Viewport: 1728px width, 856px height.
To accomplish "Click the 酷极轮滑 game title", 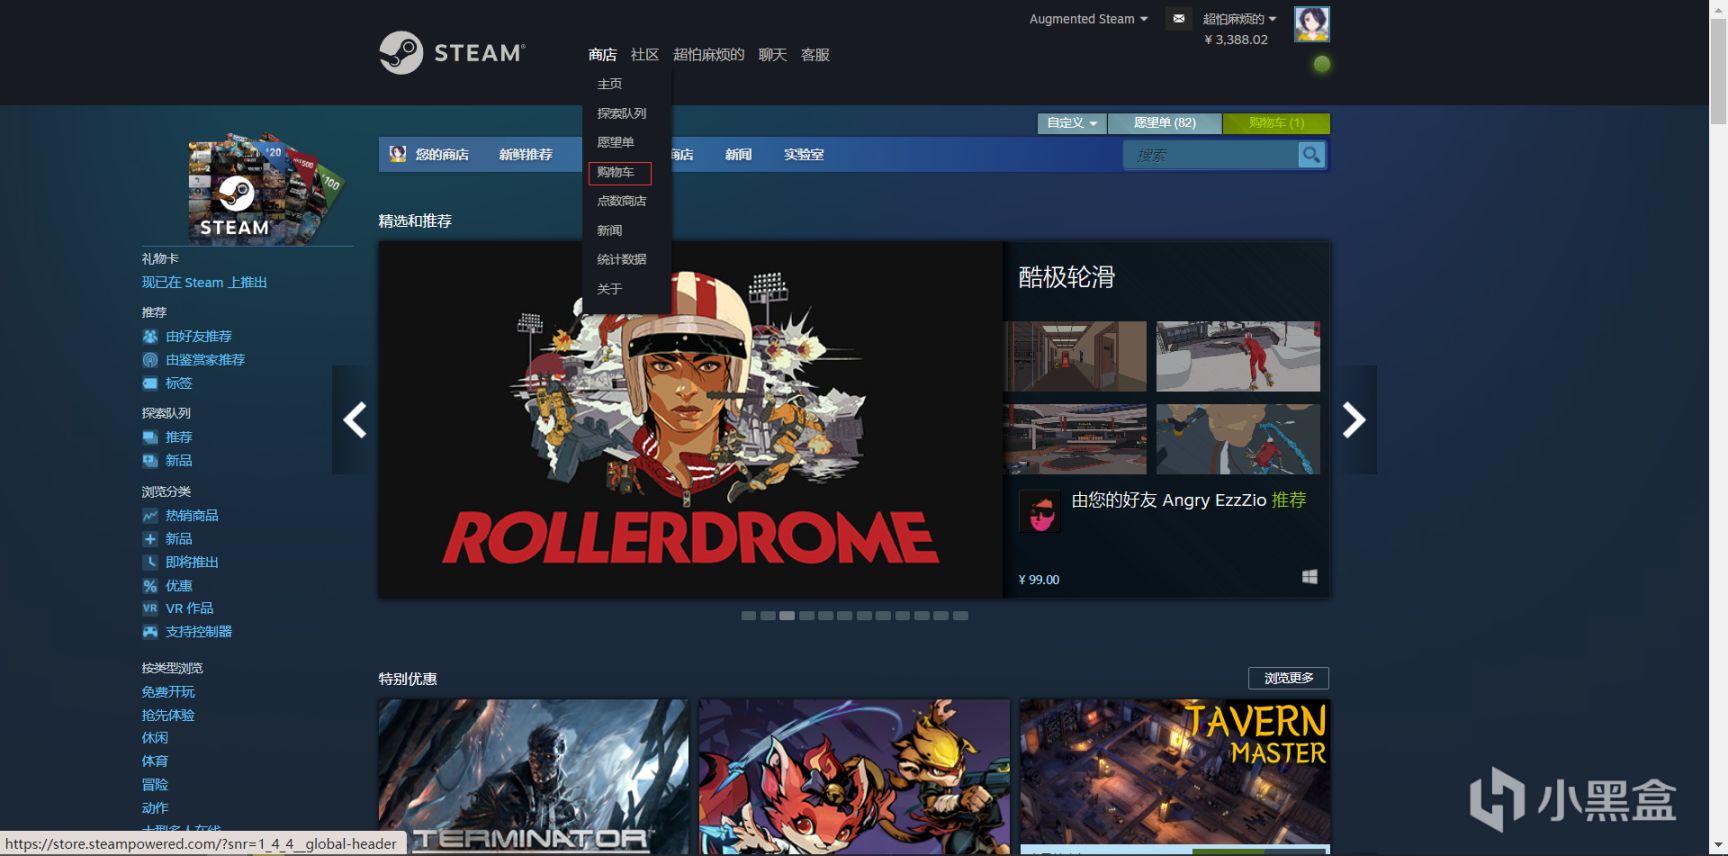I will pyautogui.click(x=1067, y=277).
